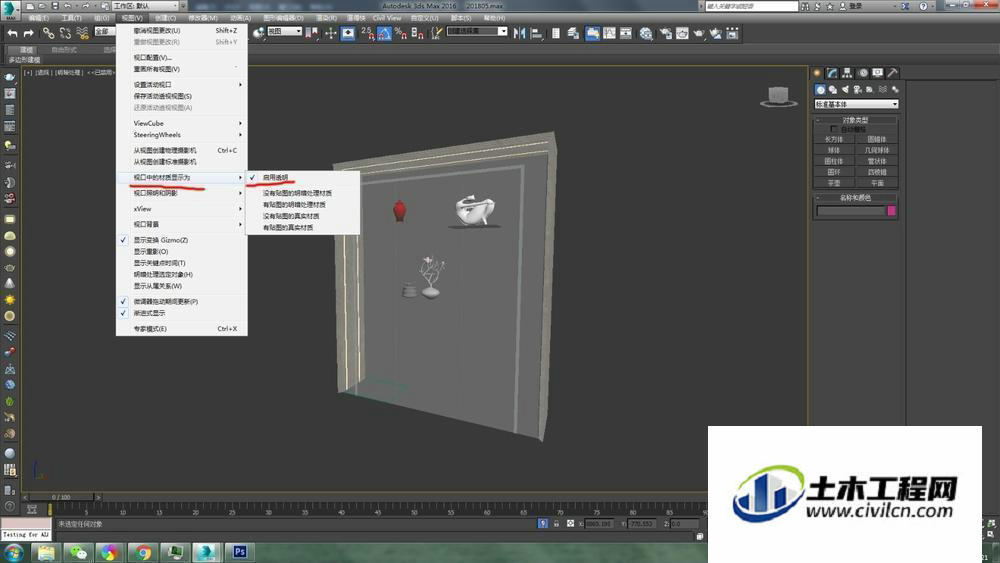
Task: Click the 长方体 (Box) create button
Action: [834, 140]
